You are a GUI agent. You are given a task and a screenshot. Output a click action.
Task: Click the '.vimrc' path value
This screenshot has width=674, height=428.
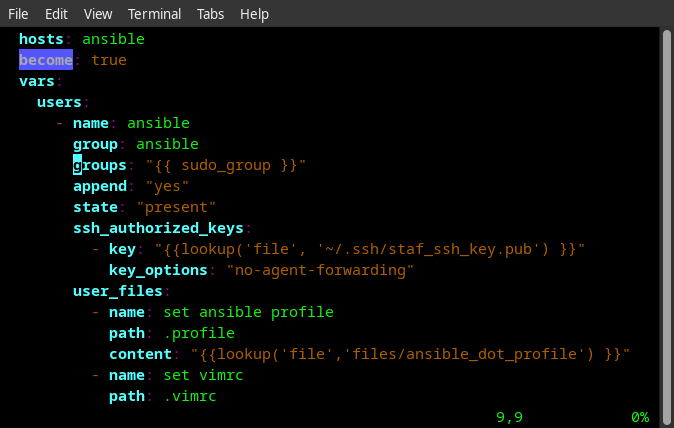[190, 396]
